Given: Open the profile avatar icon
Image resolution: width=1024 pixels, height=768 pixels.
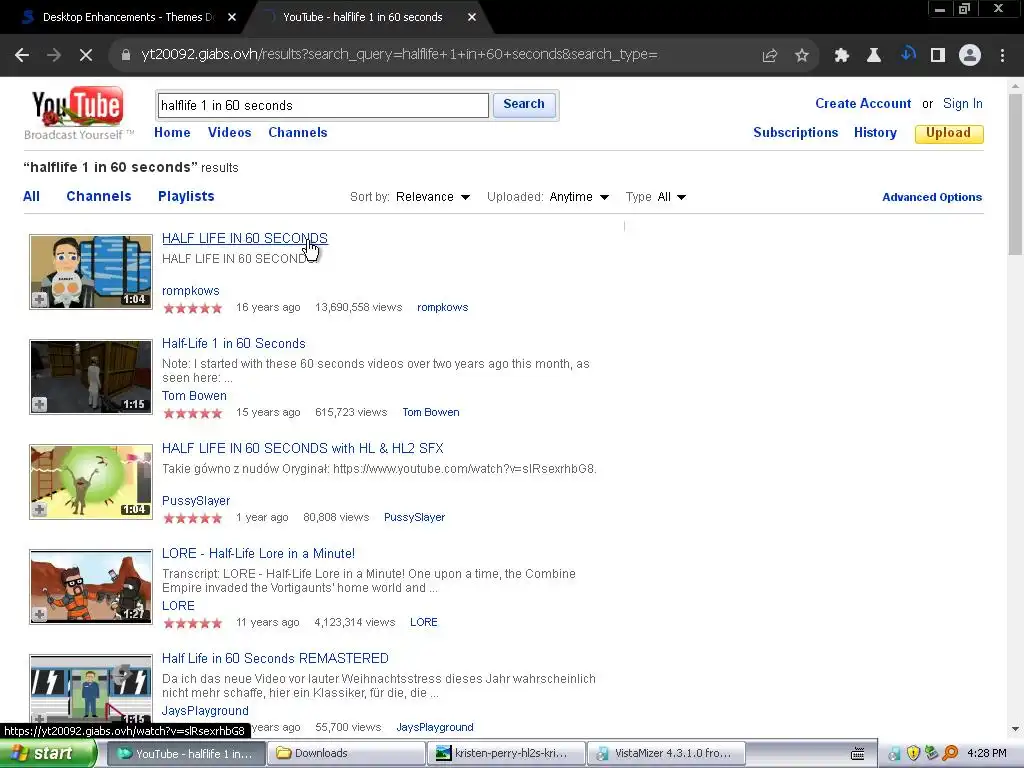Looking at the screenshot, I should point(970,56).
